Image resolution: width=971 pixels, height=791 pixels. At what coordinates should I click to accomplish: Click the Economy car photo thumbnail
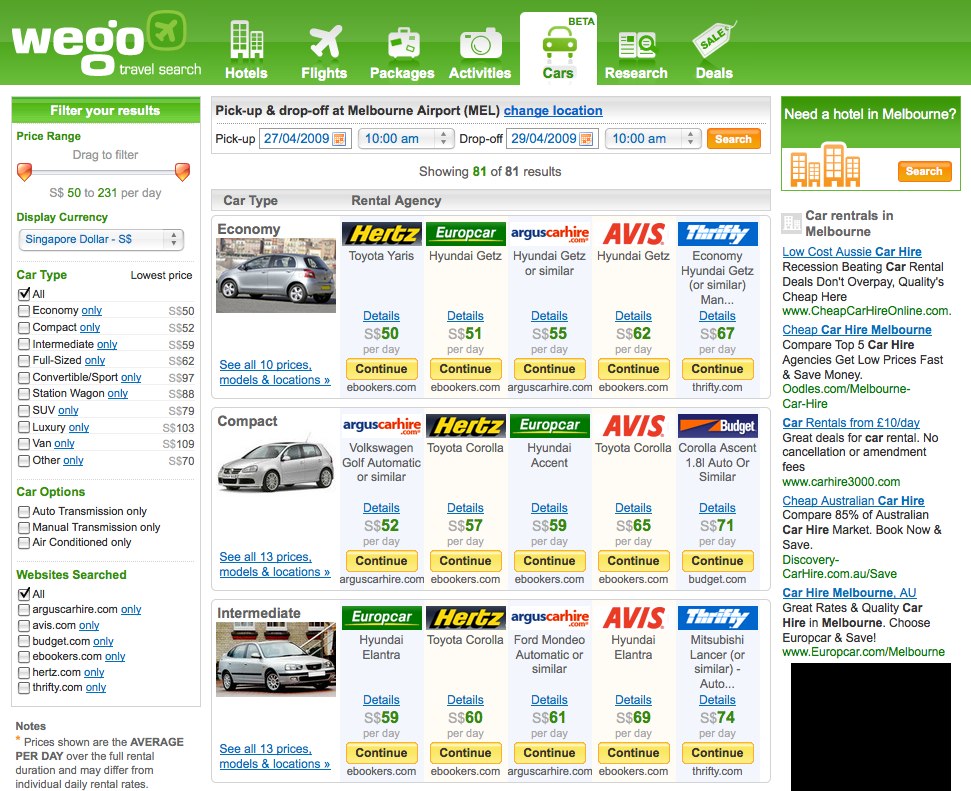(276, 276)
